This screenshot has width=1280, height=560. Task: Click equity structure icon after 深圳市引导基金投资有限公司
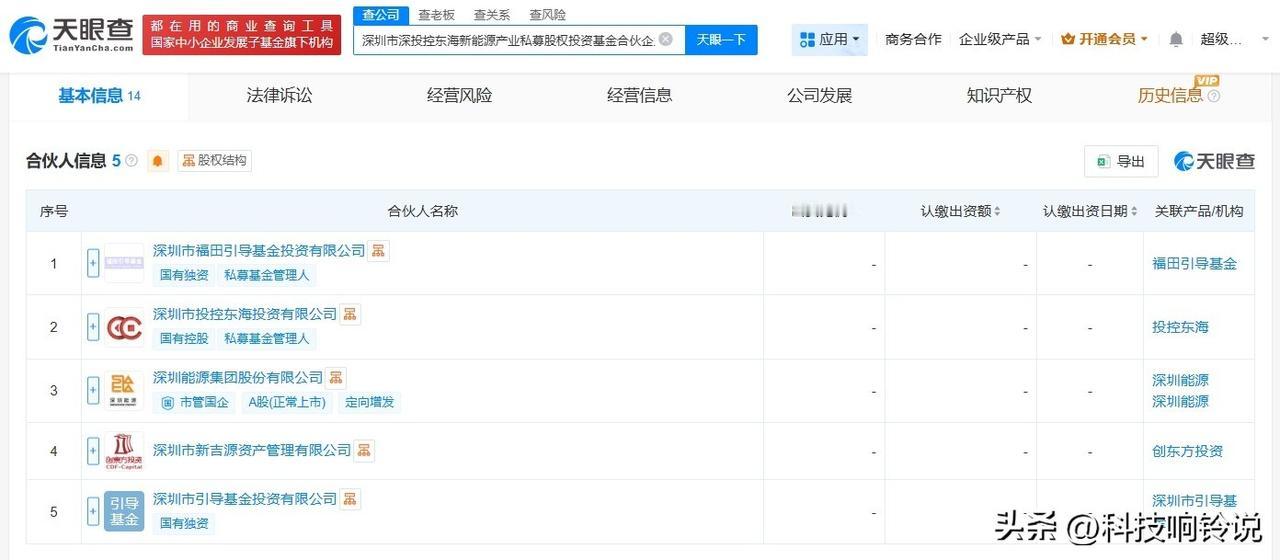(x=350, y=499)
